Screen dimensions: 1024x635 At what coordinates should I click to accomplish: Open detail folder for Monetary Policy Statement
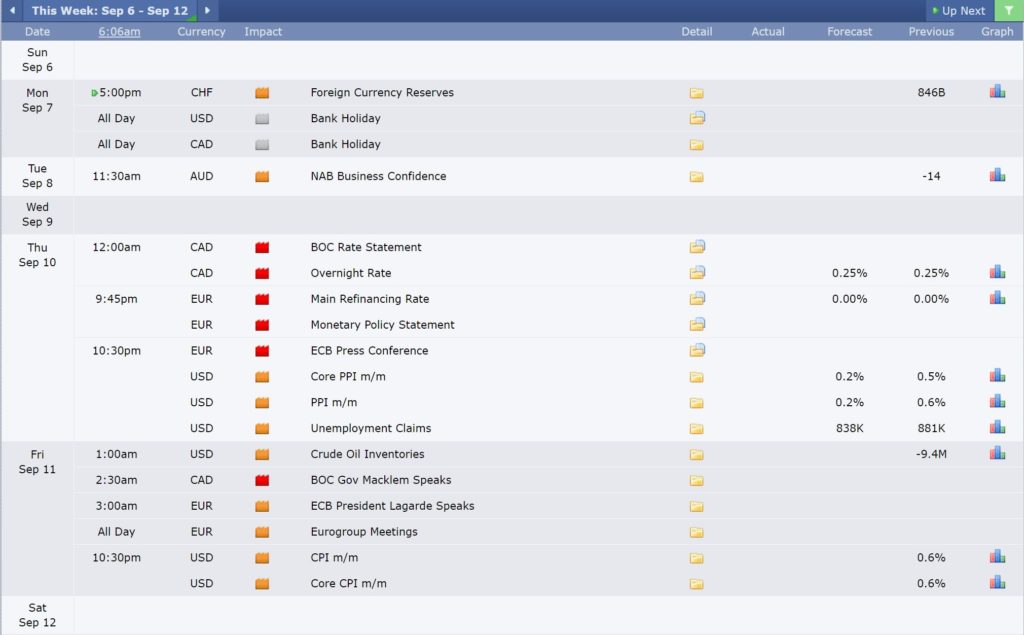697,325
